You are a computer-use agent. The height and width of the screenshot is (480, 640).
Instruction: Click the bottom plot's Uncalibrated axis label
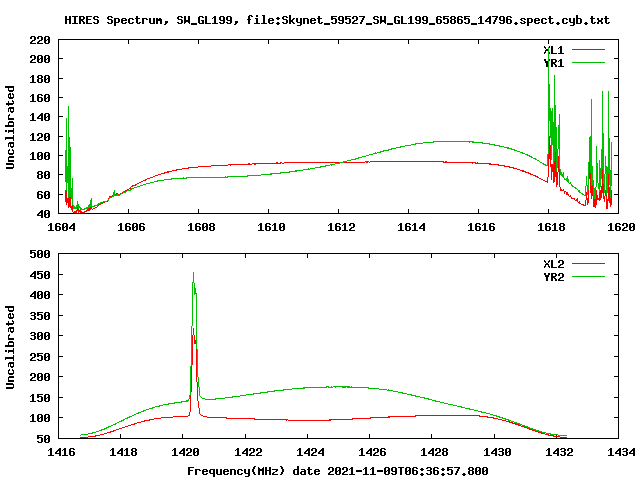click(10, 347)
